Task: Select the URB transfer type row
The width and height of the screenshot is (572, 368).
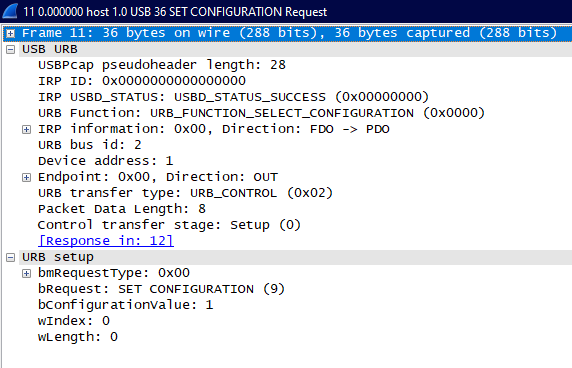Action: click(x=185, y=193)
